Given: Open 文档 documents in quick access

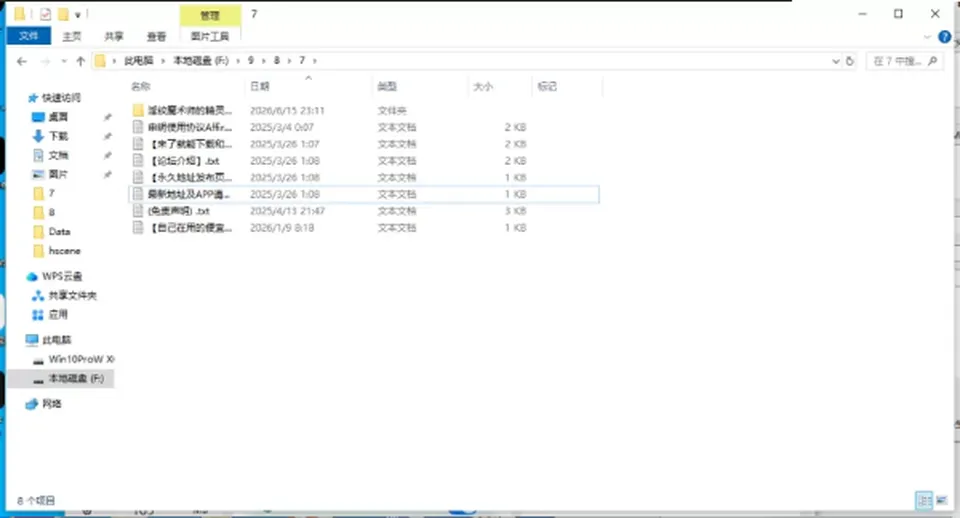Looking at the screenshot, I should tap(58, 155).
